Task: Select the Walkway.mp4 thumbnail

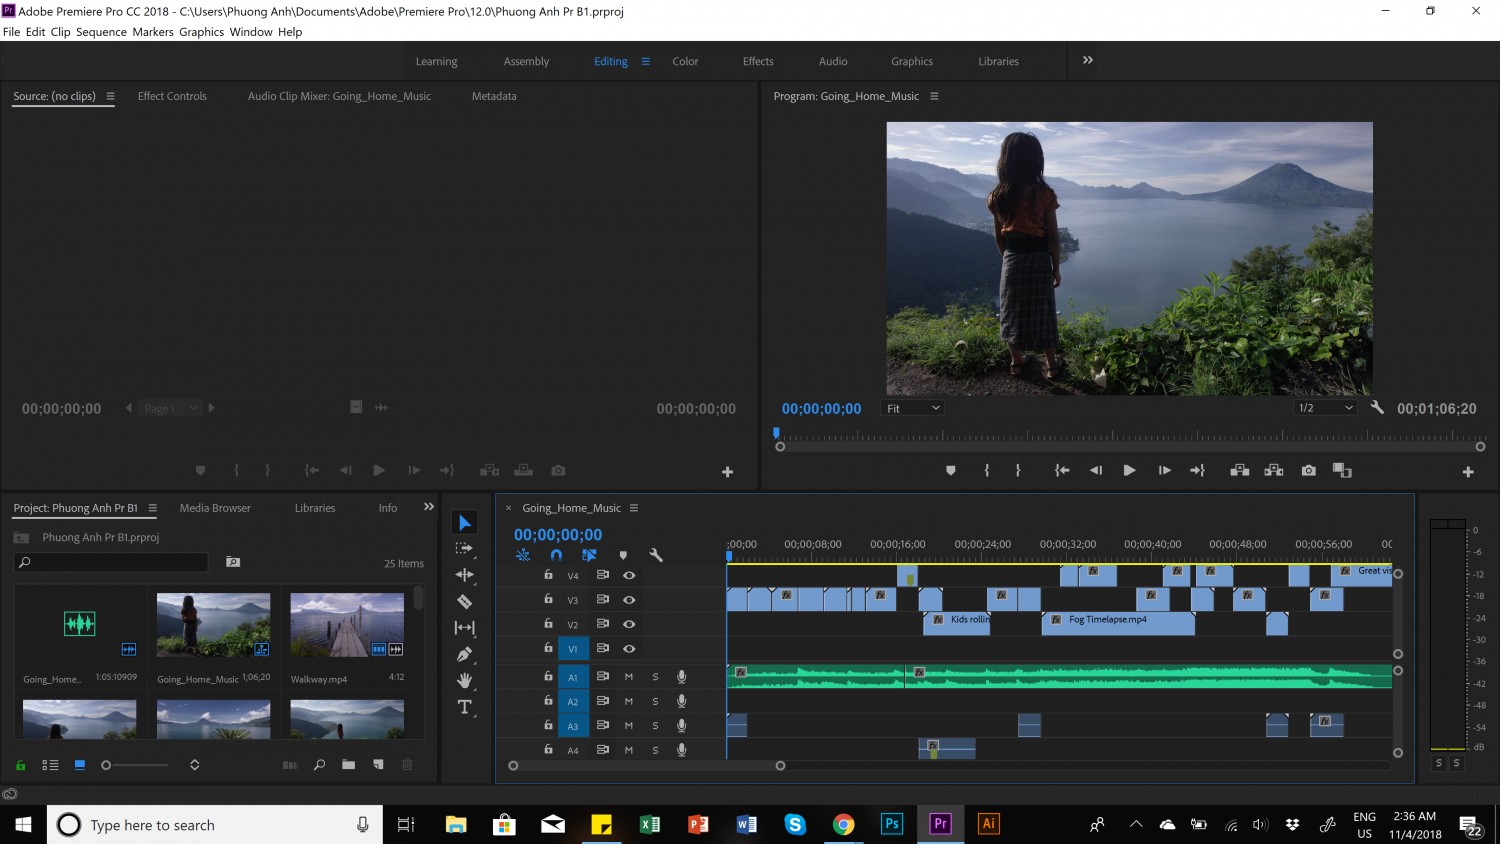Action: point(347,625)
